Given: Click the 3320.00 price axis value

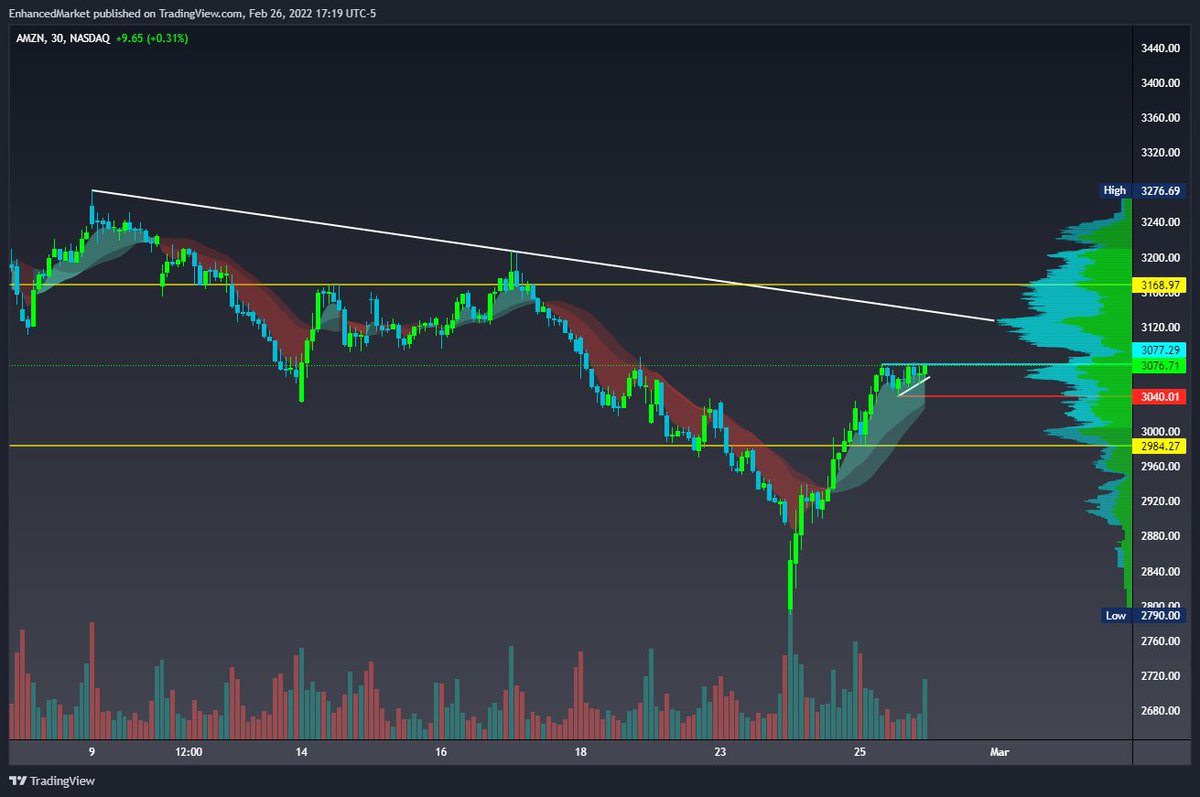Looking at the screenshot, I should (x=1161, y=153).
